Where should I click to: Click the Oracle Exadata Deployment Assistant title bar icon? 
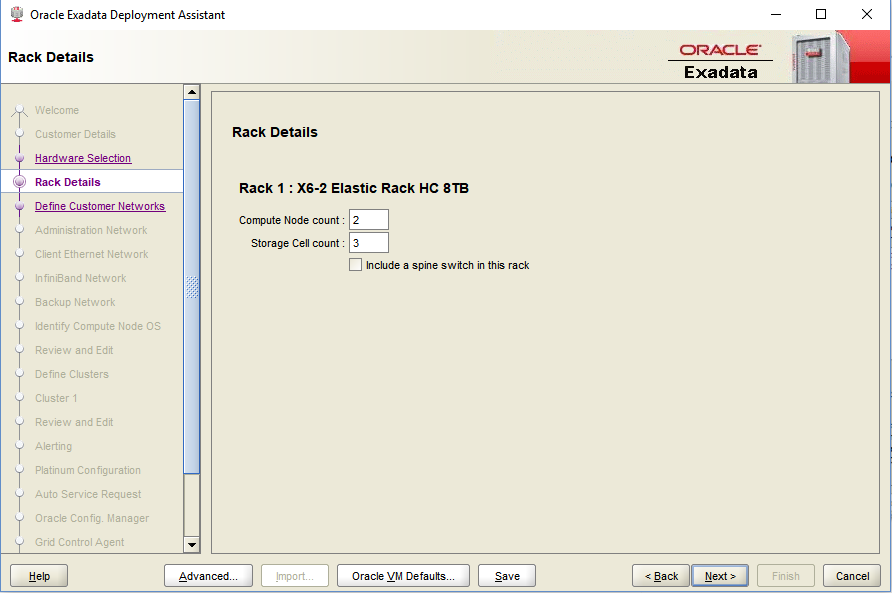click(16, 15)
